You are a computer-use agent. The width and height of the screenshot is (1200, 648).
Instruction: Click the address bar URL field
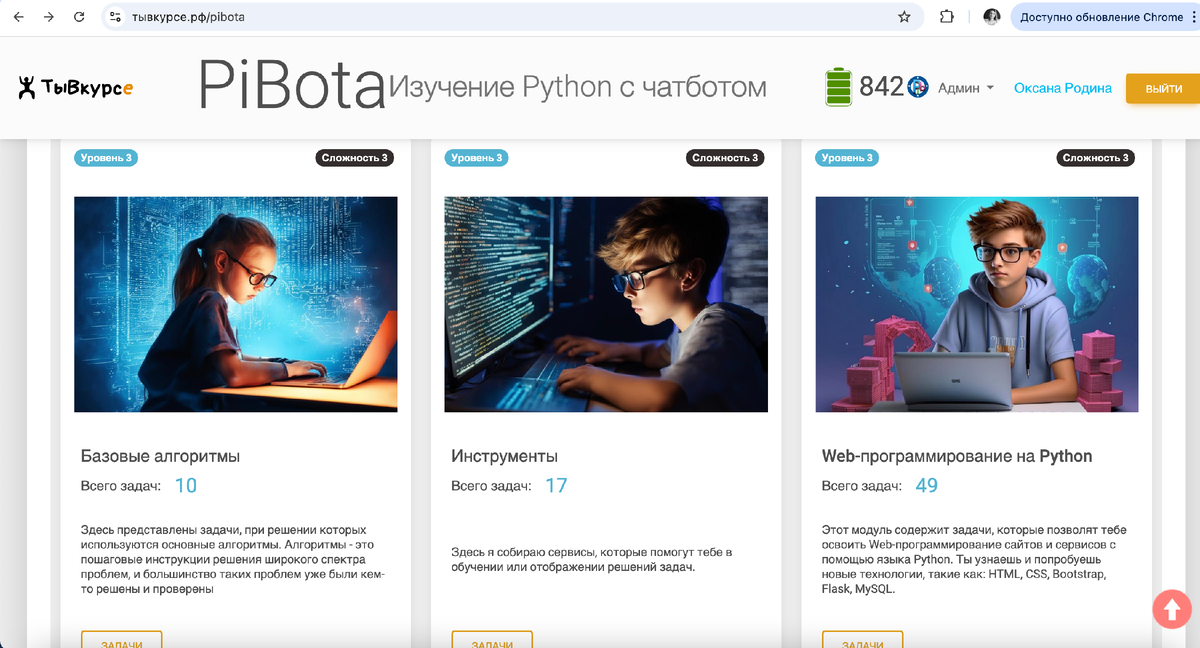click(x=500, y=17)
